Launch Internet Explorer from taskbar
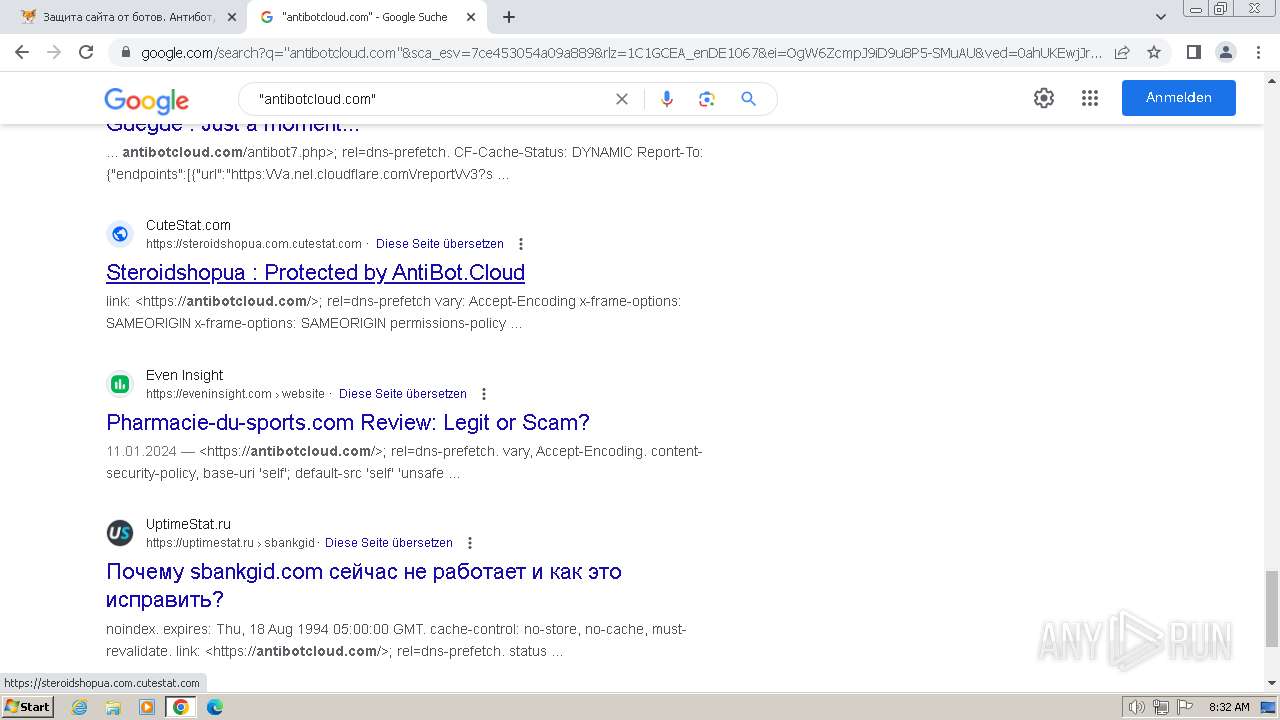1280x720 pixels. (x=80, y=707)
